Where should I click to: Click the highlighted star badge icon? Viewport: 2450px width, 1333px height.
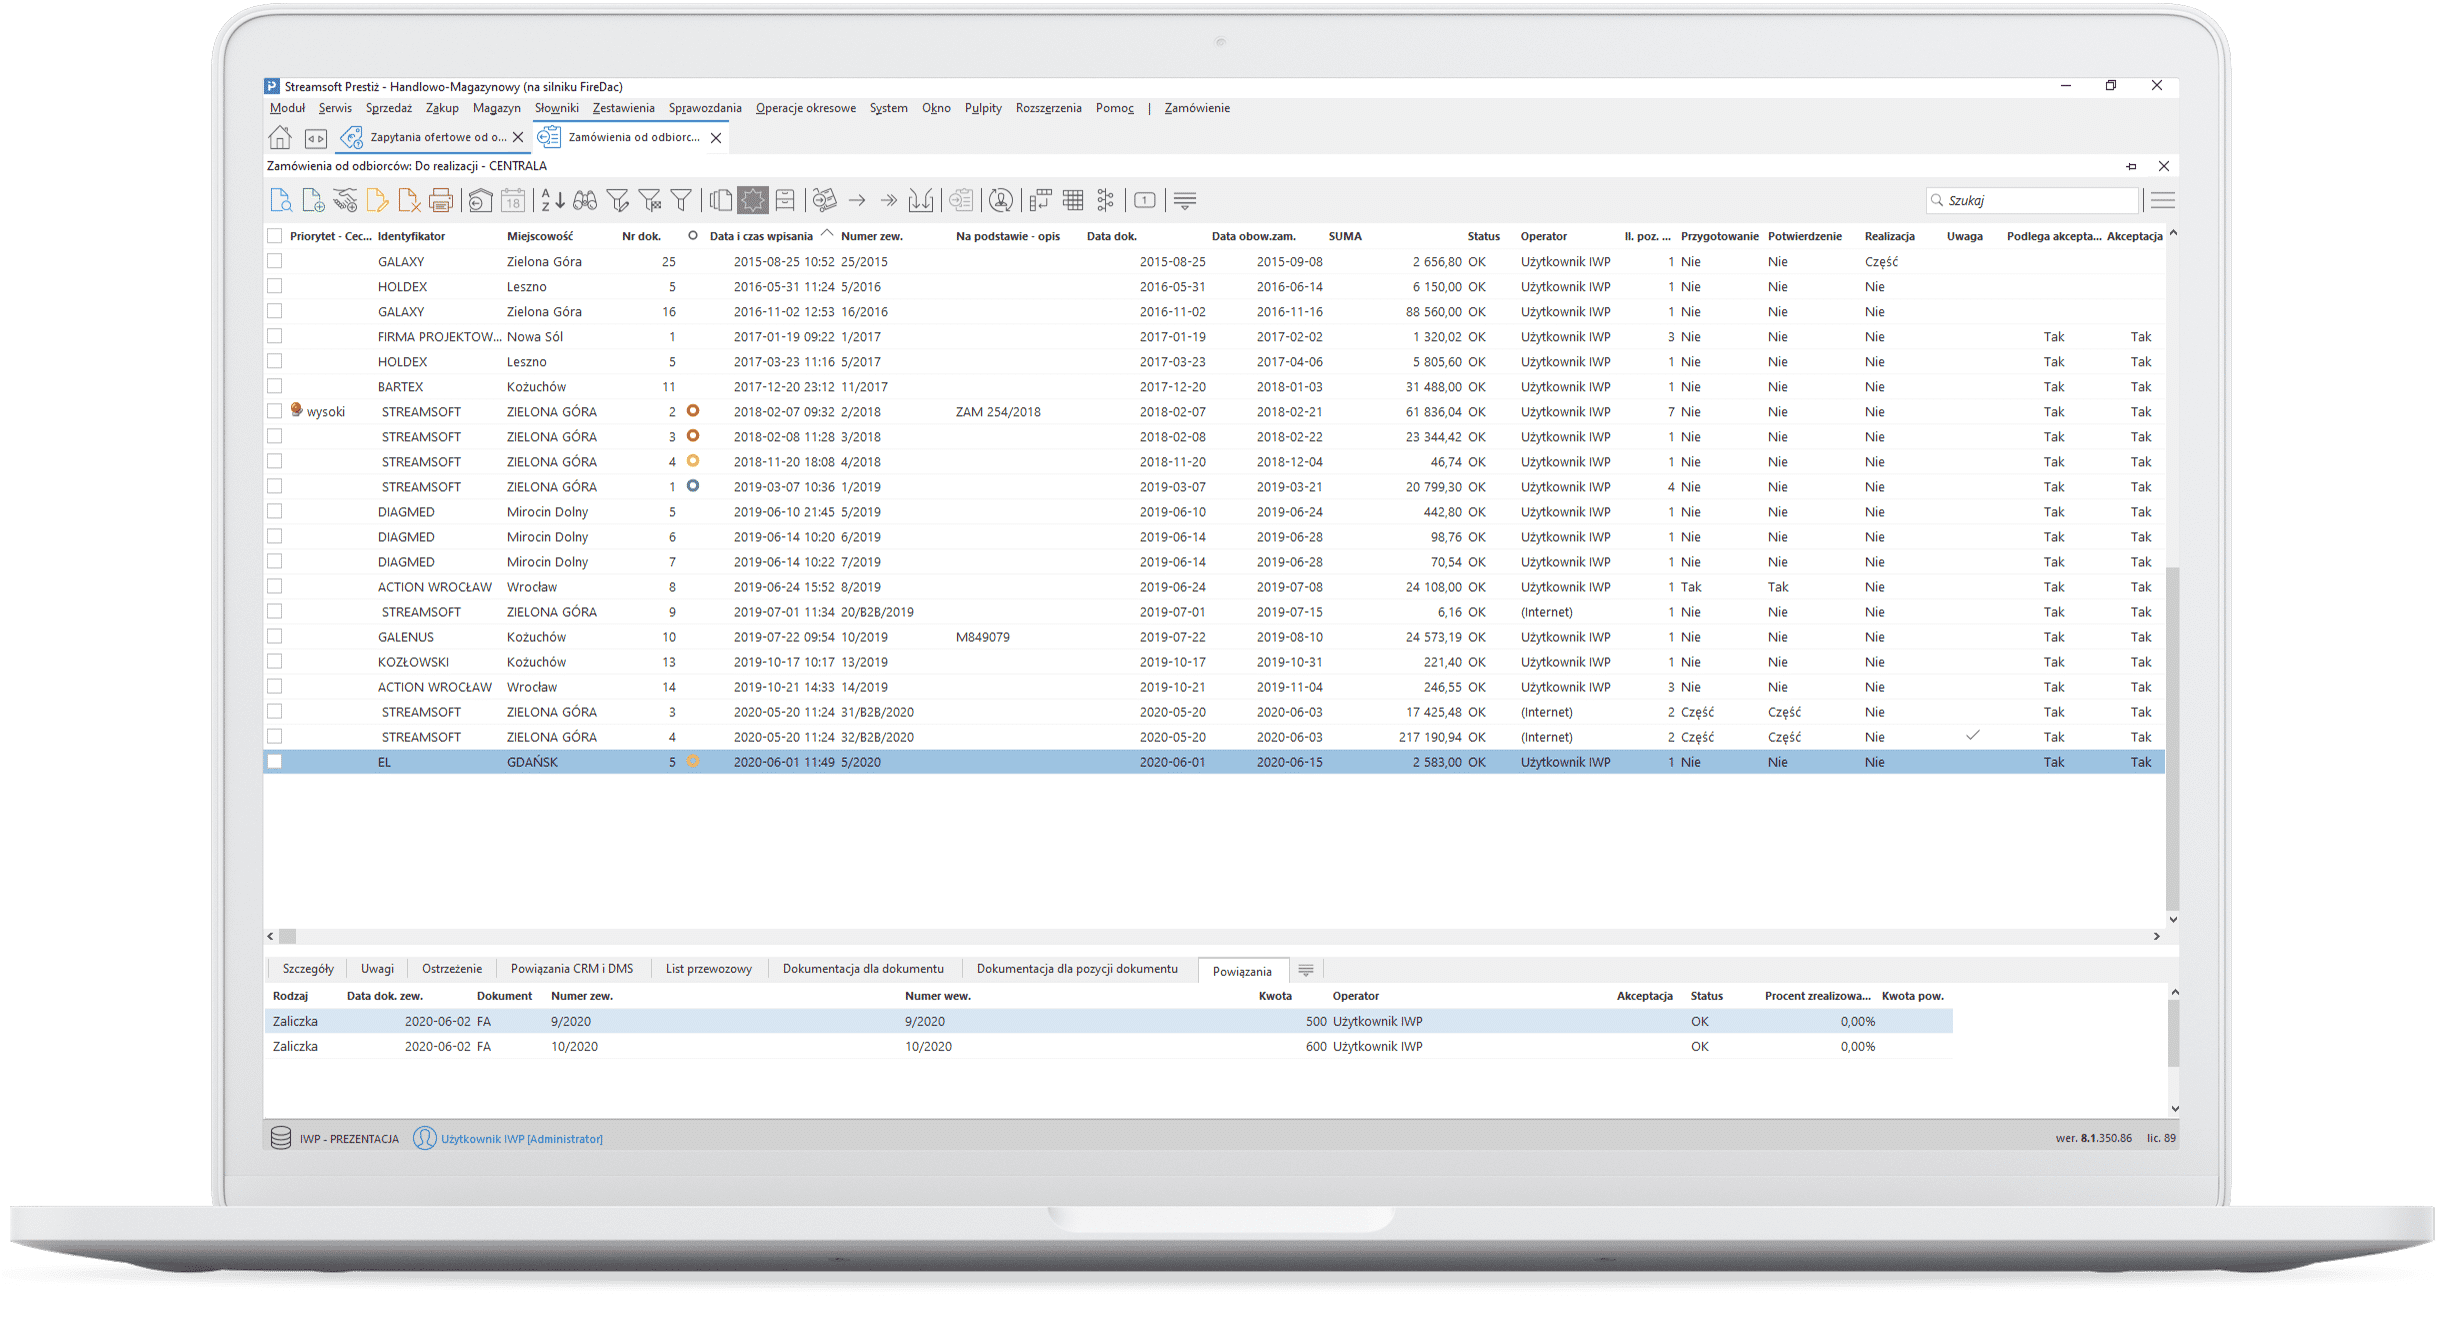[x=753, y=201]
